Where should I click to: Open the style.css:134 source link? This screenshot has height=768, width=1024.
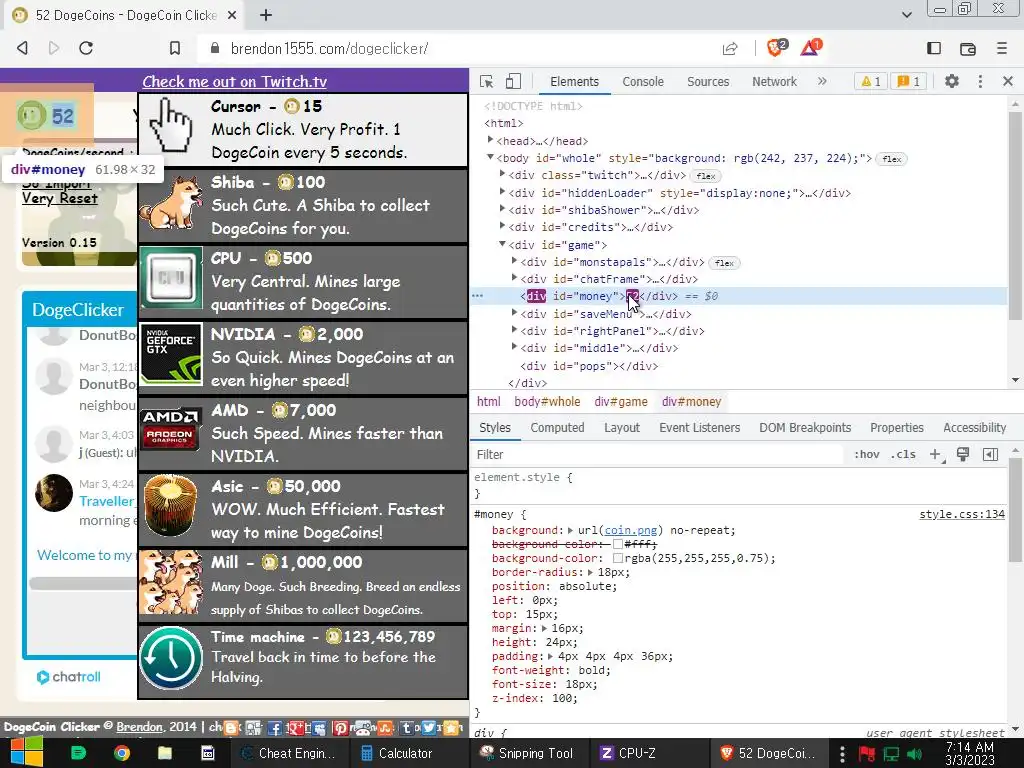pyautogui.click(x=961, y=515)
